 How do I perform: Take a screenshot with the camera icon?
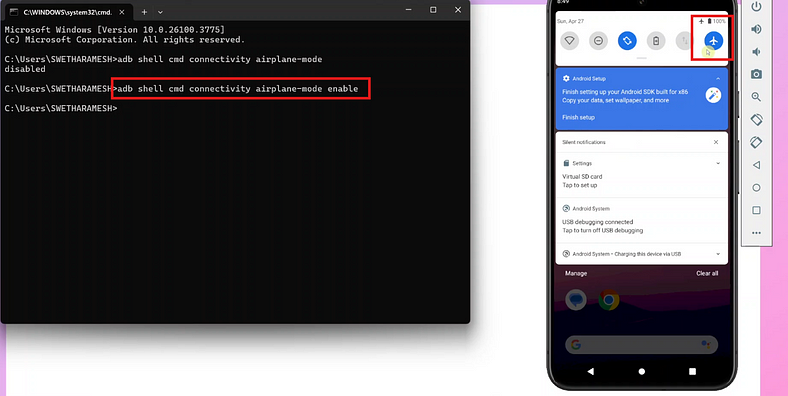(756, 74)
